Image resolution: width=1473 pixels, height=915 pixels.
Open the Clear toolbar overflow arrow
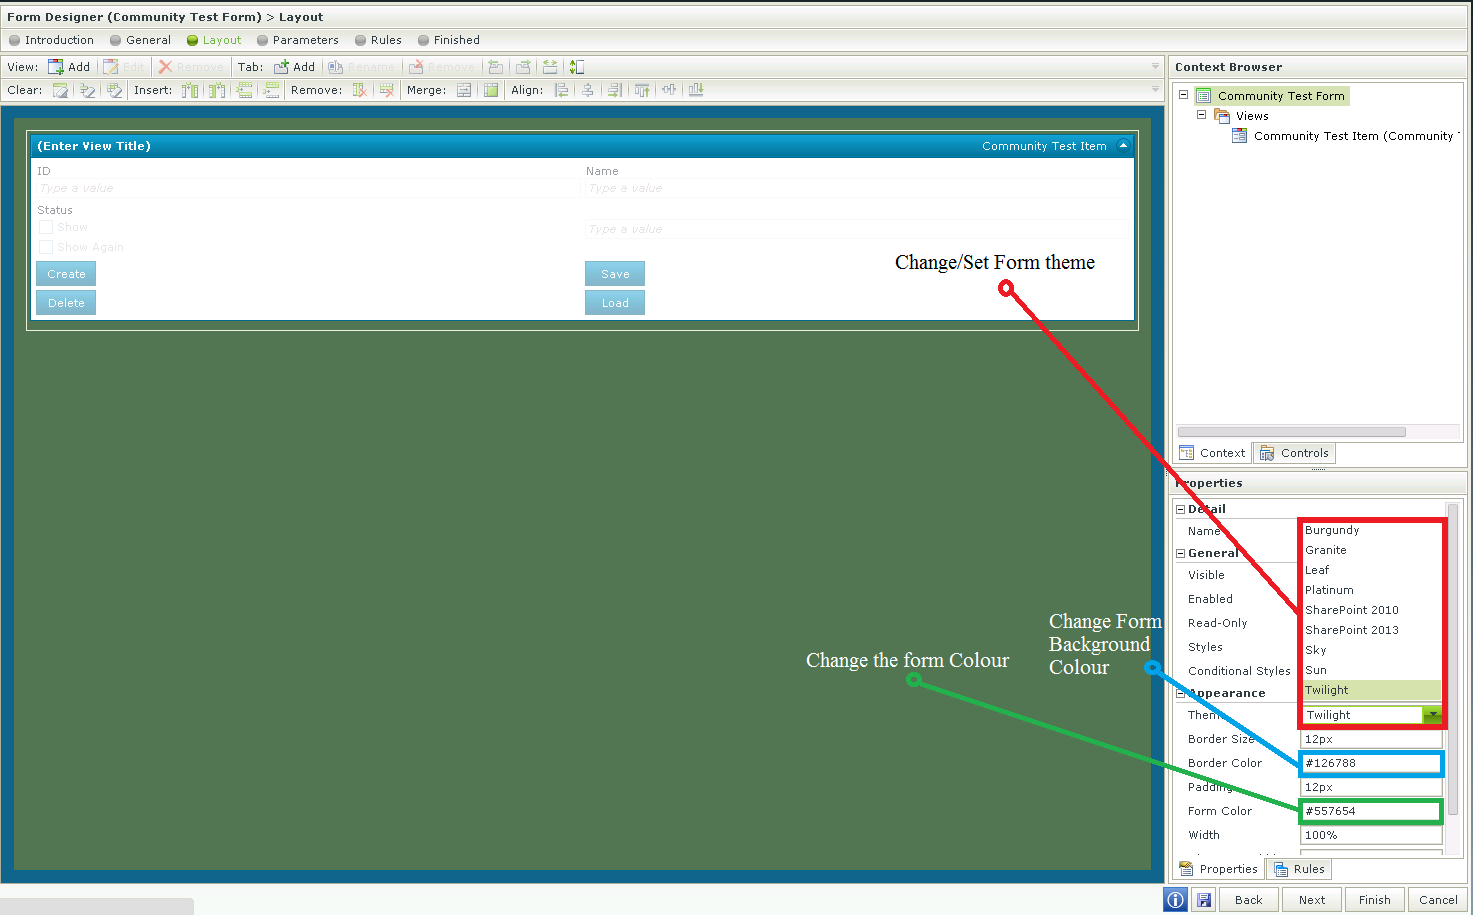(1155, 90)
